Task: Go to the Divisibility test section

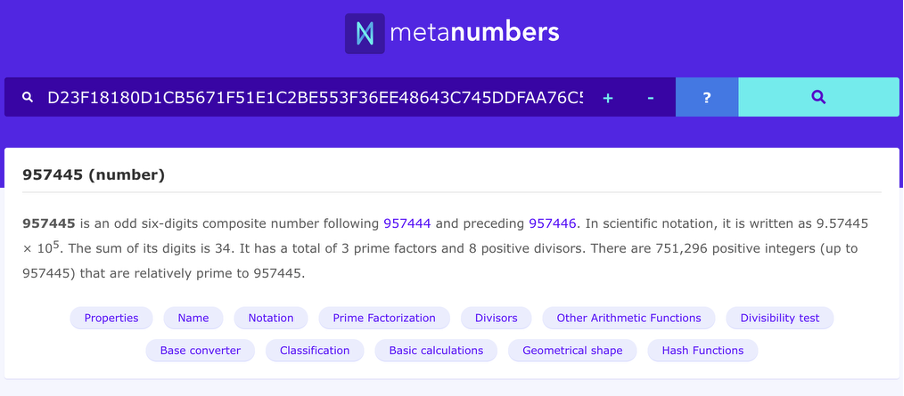Action: tap(780, 318)
